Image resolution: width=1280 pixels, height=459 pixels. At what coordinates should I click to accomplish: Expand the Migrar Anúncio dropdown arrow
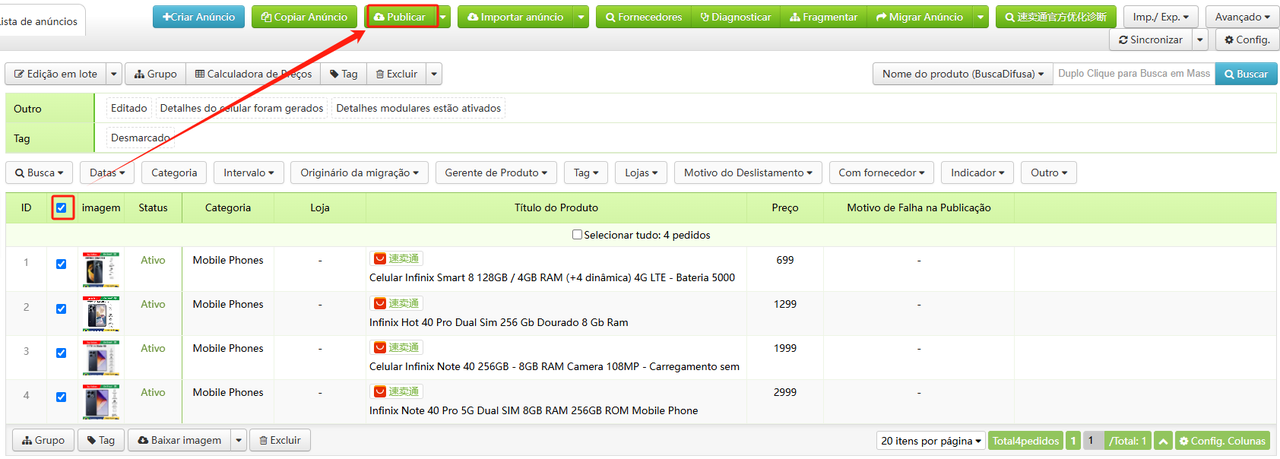pyautogui.click(x=981, y=17)
